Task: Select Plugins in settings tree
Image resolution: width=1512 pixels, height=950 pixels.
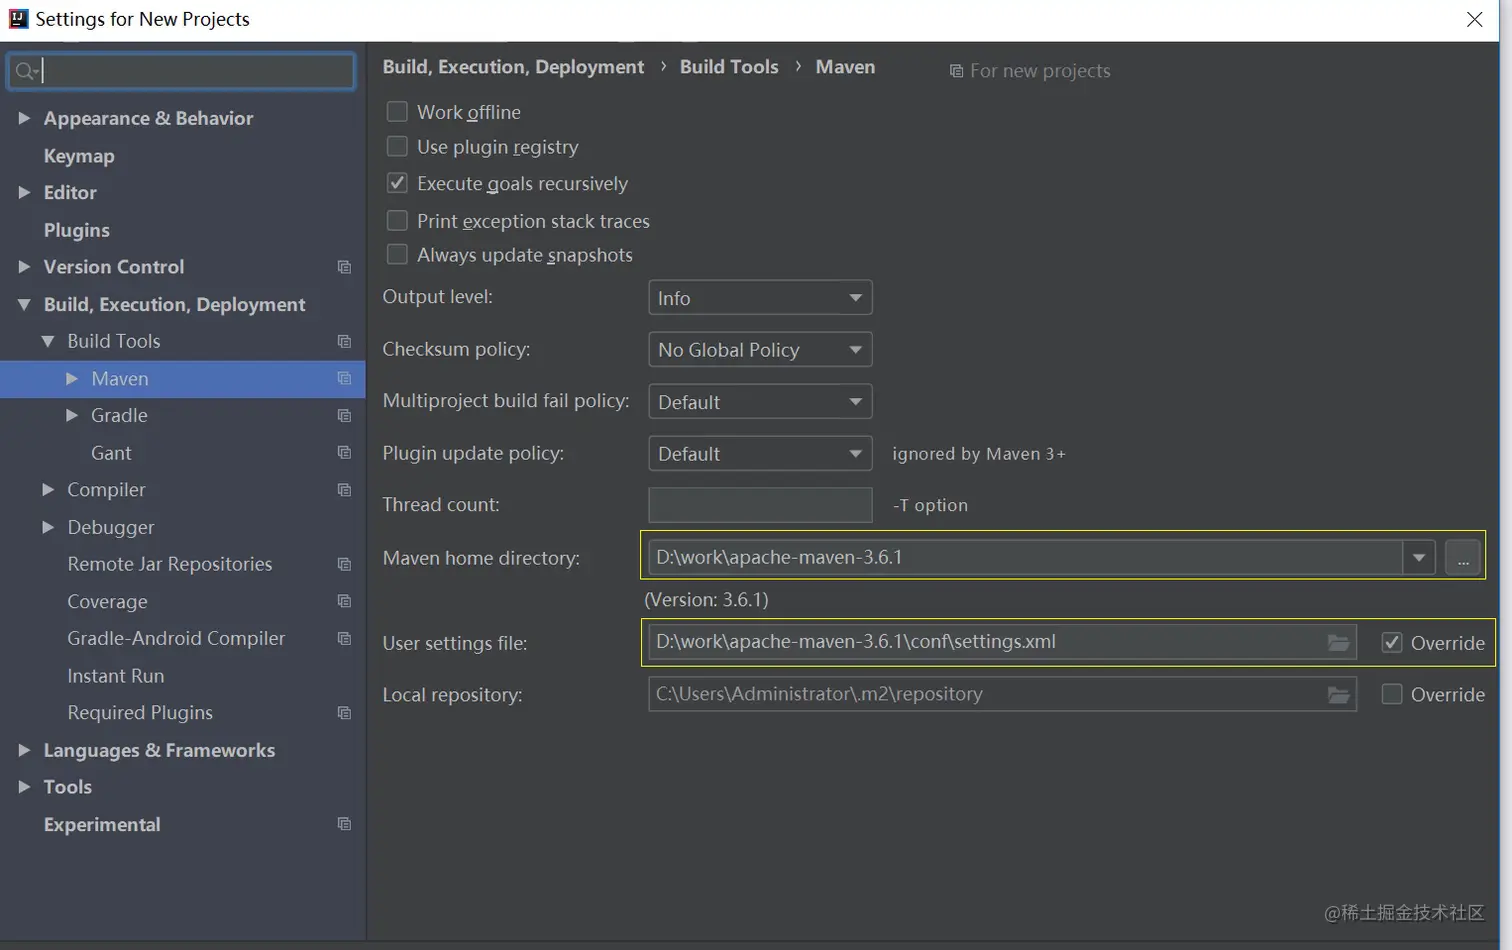Action: (77, 230)
